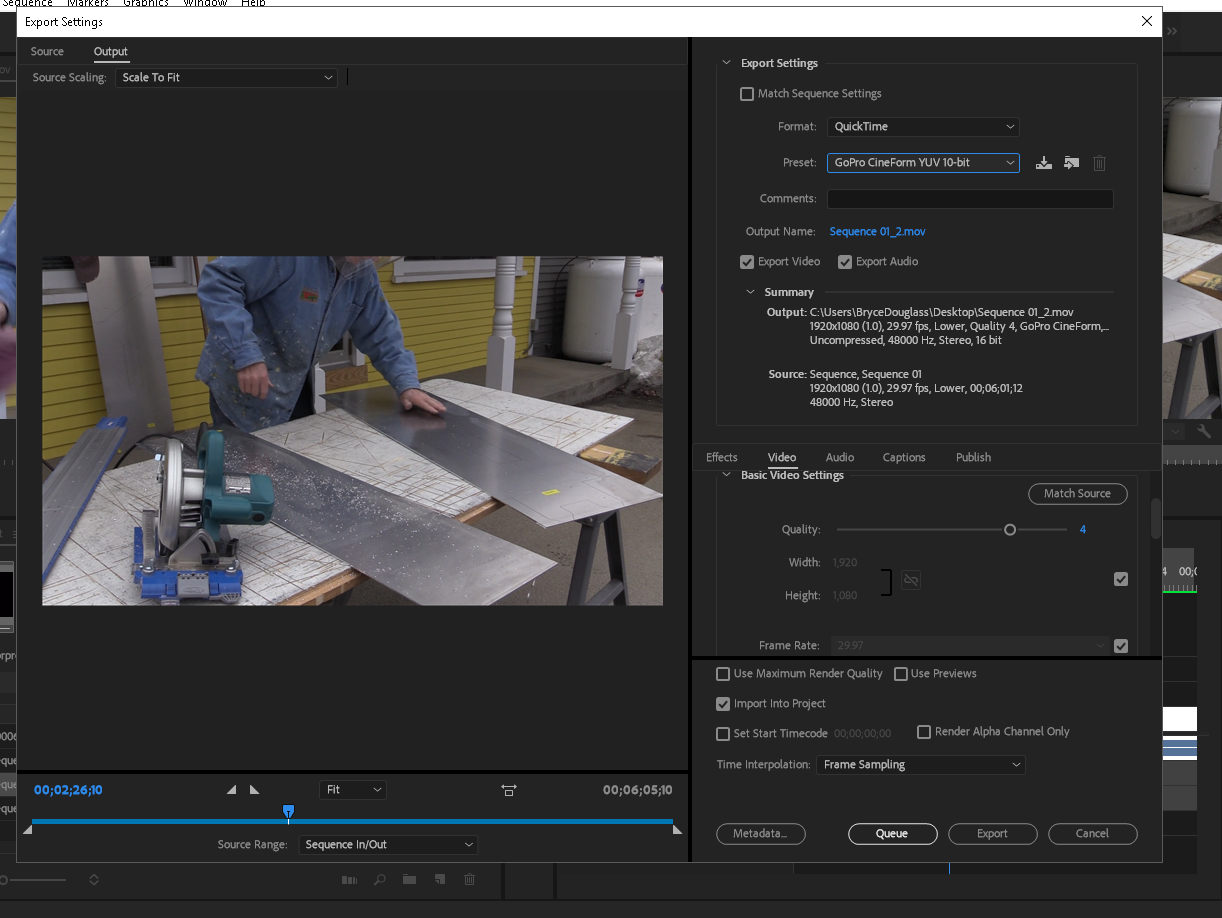The image size is (1222, 918).
Task: Click the Set In Point triangle icon
Action: pyautogui.click(x=232, y=790)
